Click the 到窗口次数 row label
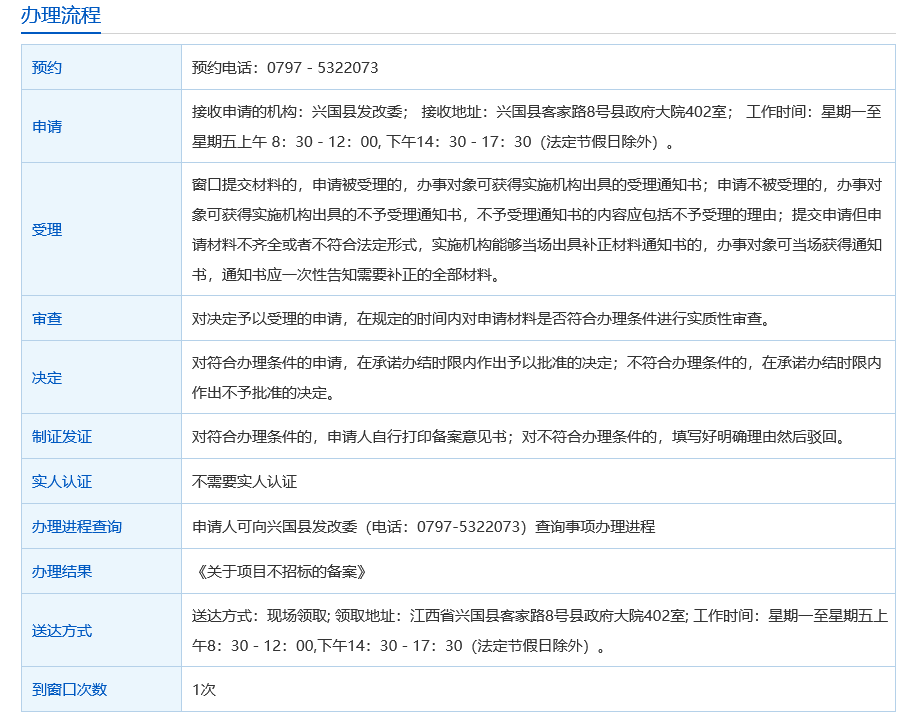This screenshot has height=728, width=918. tap(69, 690)
